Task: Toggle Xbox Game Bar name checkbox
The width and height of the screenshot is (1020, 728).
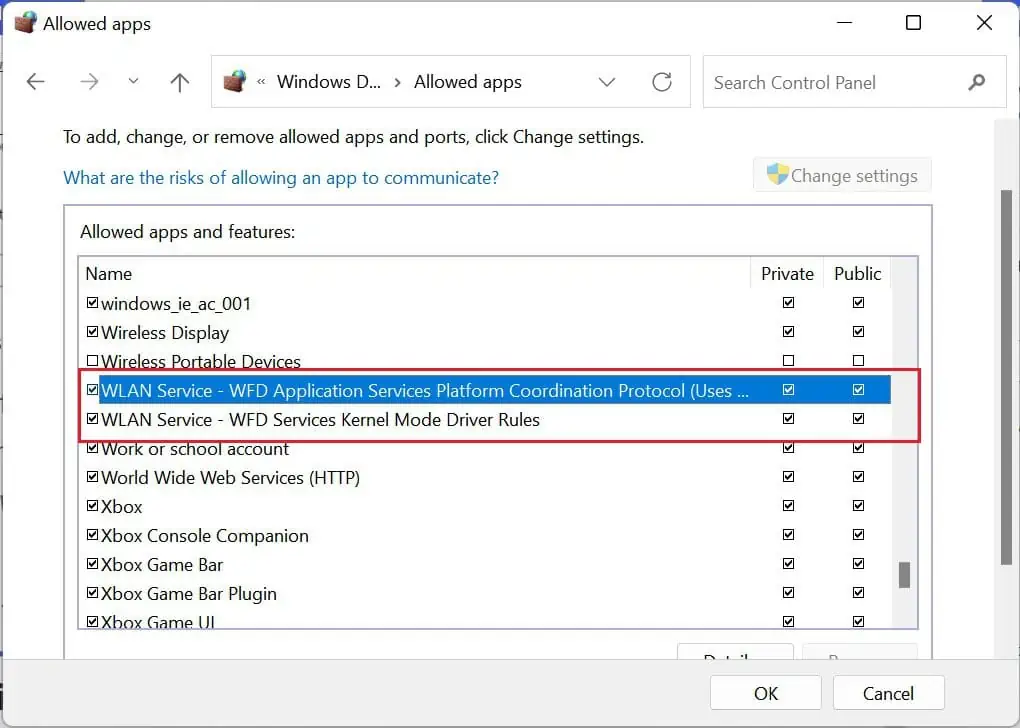Action: pos(92,563)
